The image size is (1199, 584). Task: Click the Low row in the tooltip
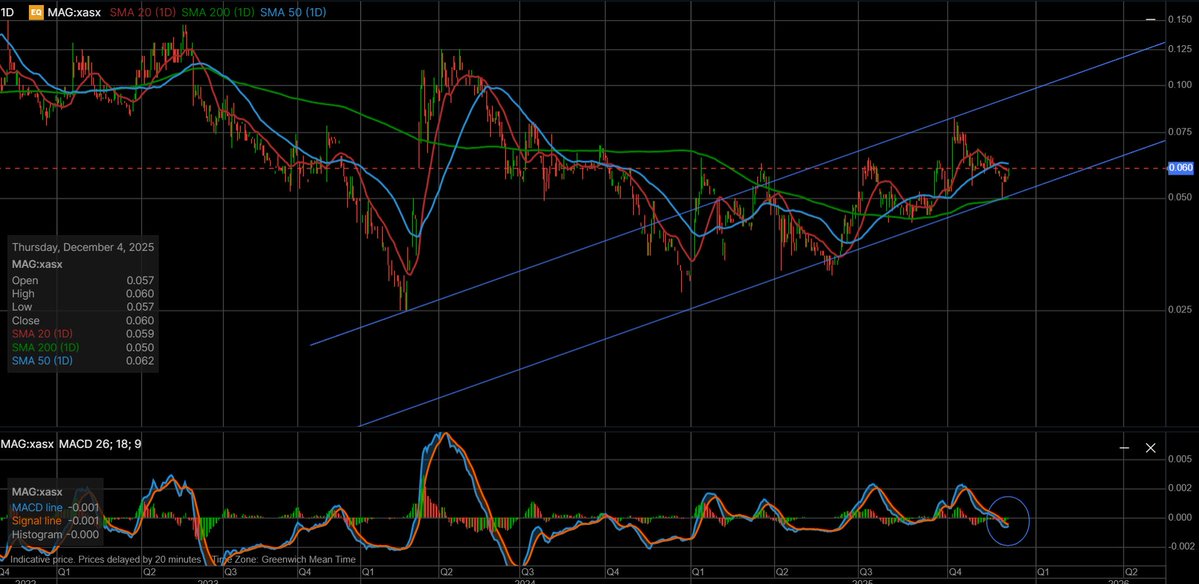click(x=83, y=307)
